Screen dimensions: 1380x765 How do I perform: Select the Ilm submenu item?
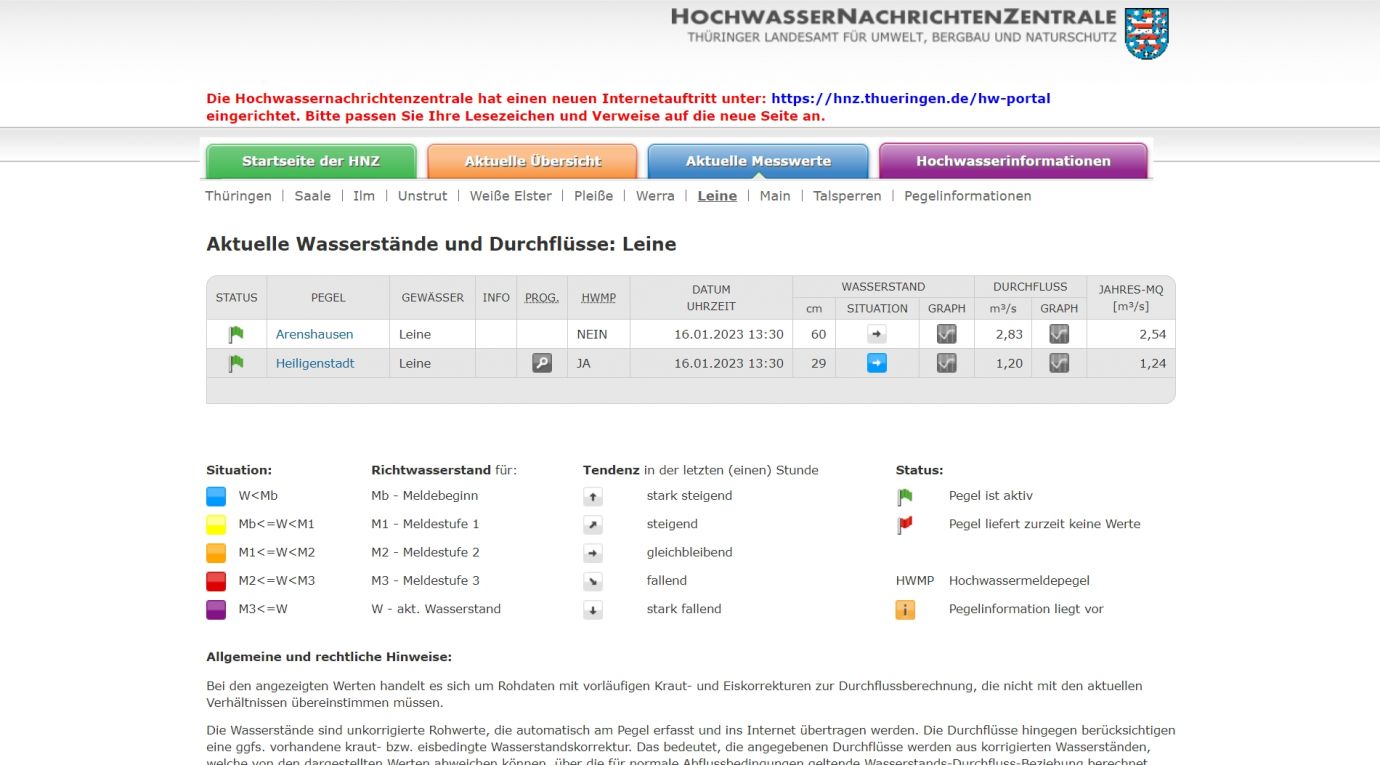coord(364,196)
